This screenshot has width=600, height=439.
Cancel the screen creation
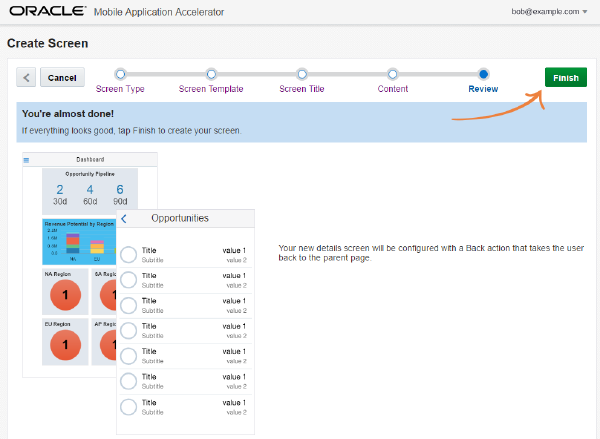pyautogui.click(x=62, y=78)
